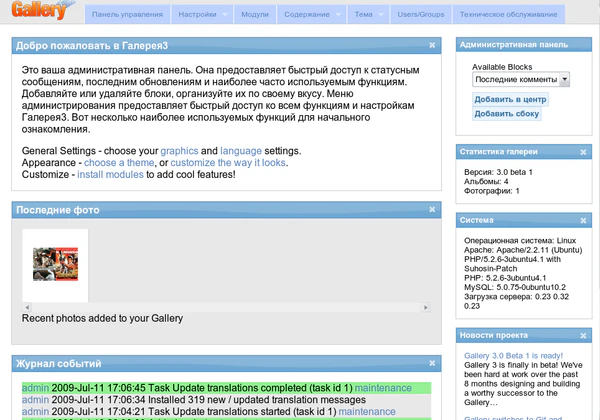Remove the Статистика галереи block
The height and width of the screenshot is (420, 600).
585,151
